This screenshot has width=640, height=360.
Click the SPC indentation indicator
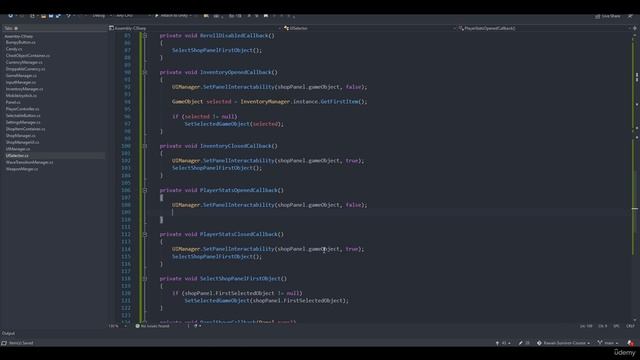coord(616,326)
